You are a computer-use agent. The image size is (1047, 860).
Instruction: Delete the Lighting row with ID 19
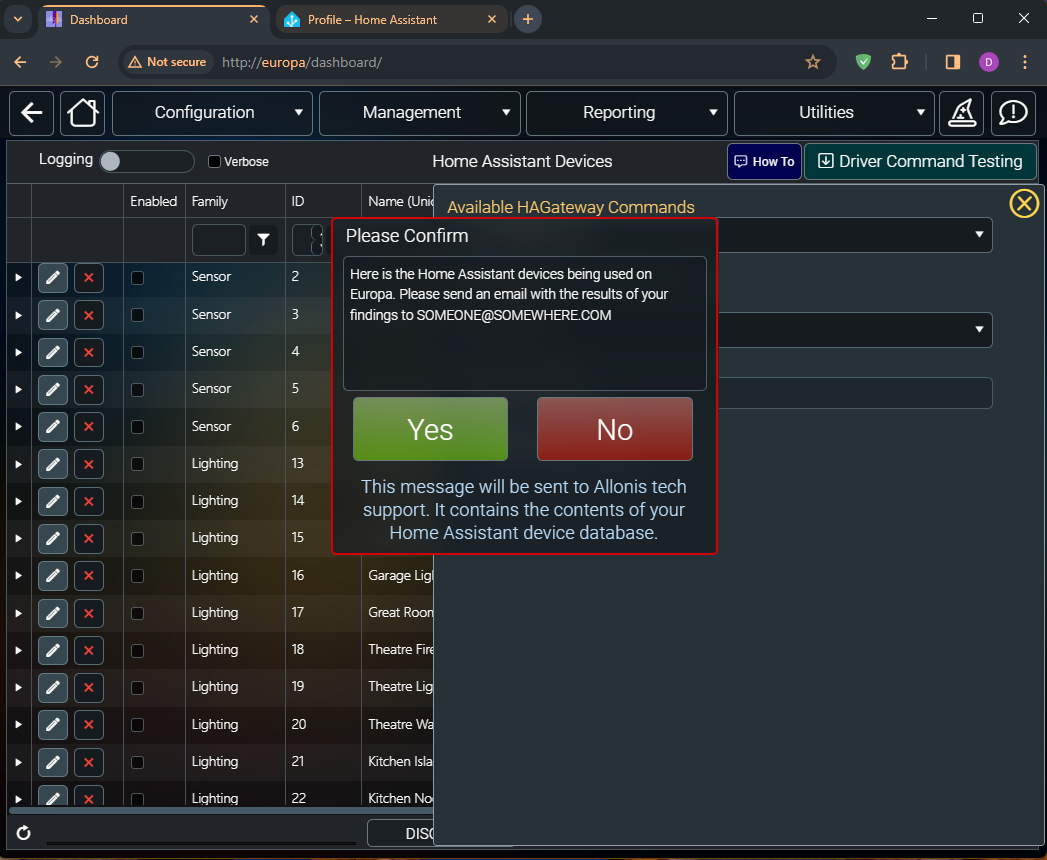(x=89, y=687)
